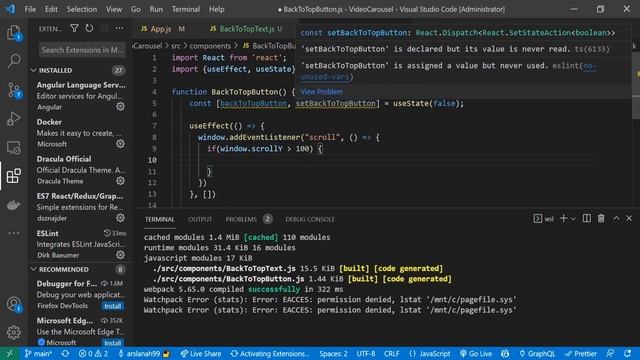Open the File menu
The image size is (640, 360).
click(x=30, y=9)
